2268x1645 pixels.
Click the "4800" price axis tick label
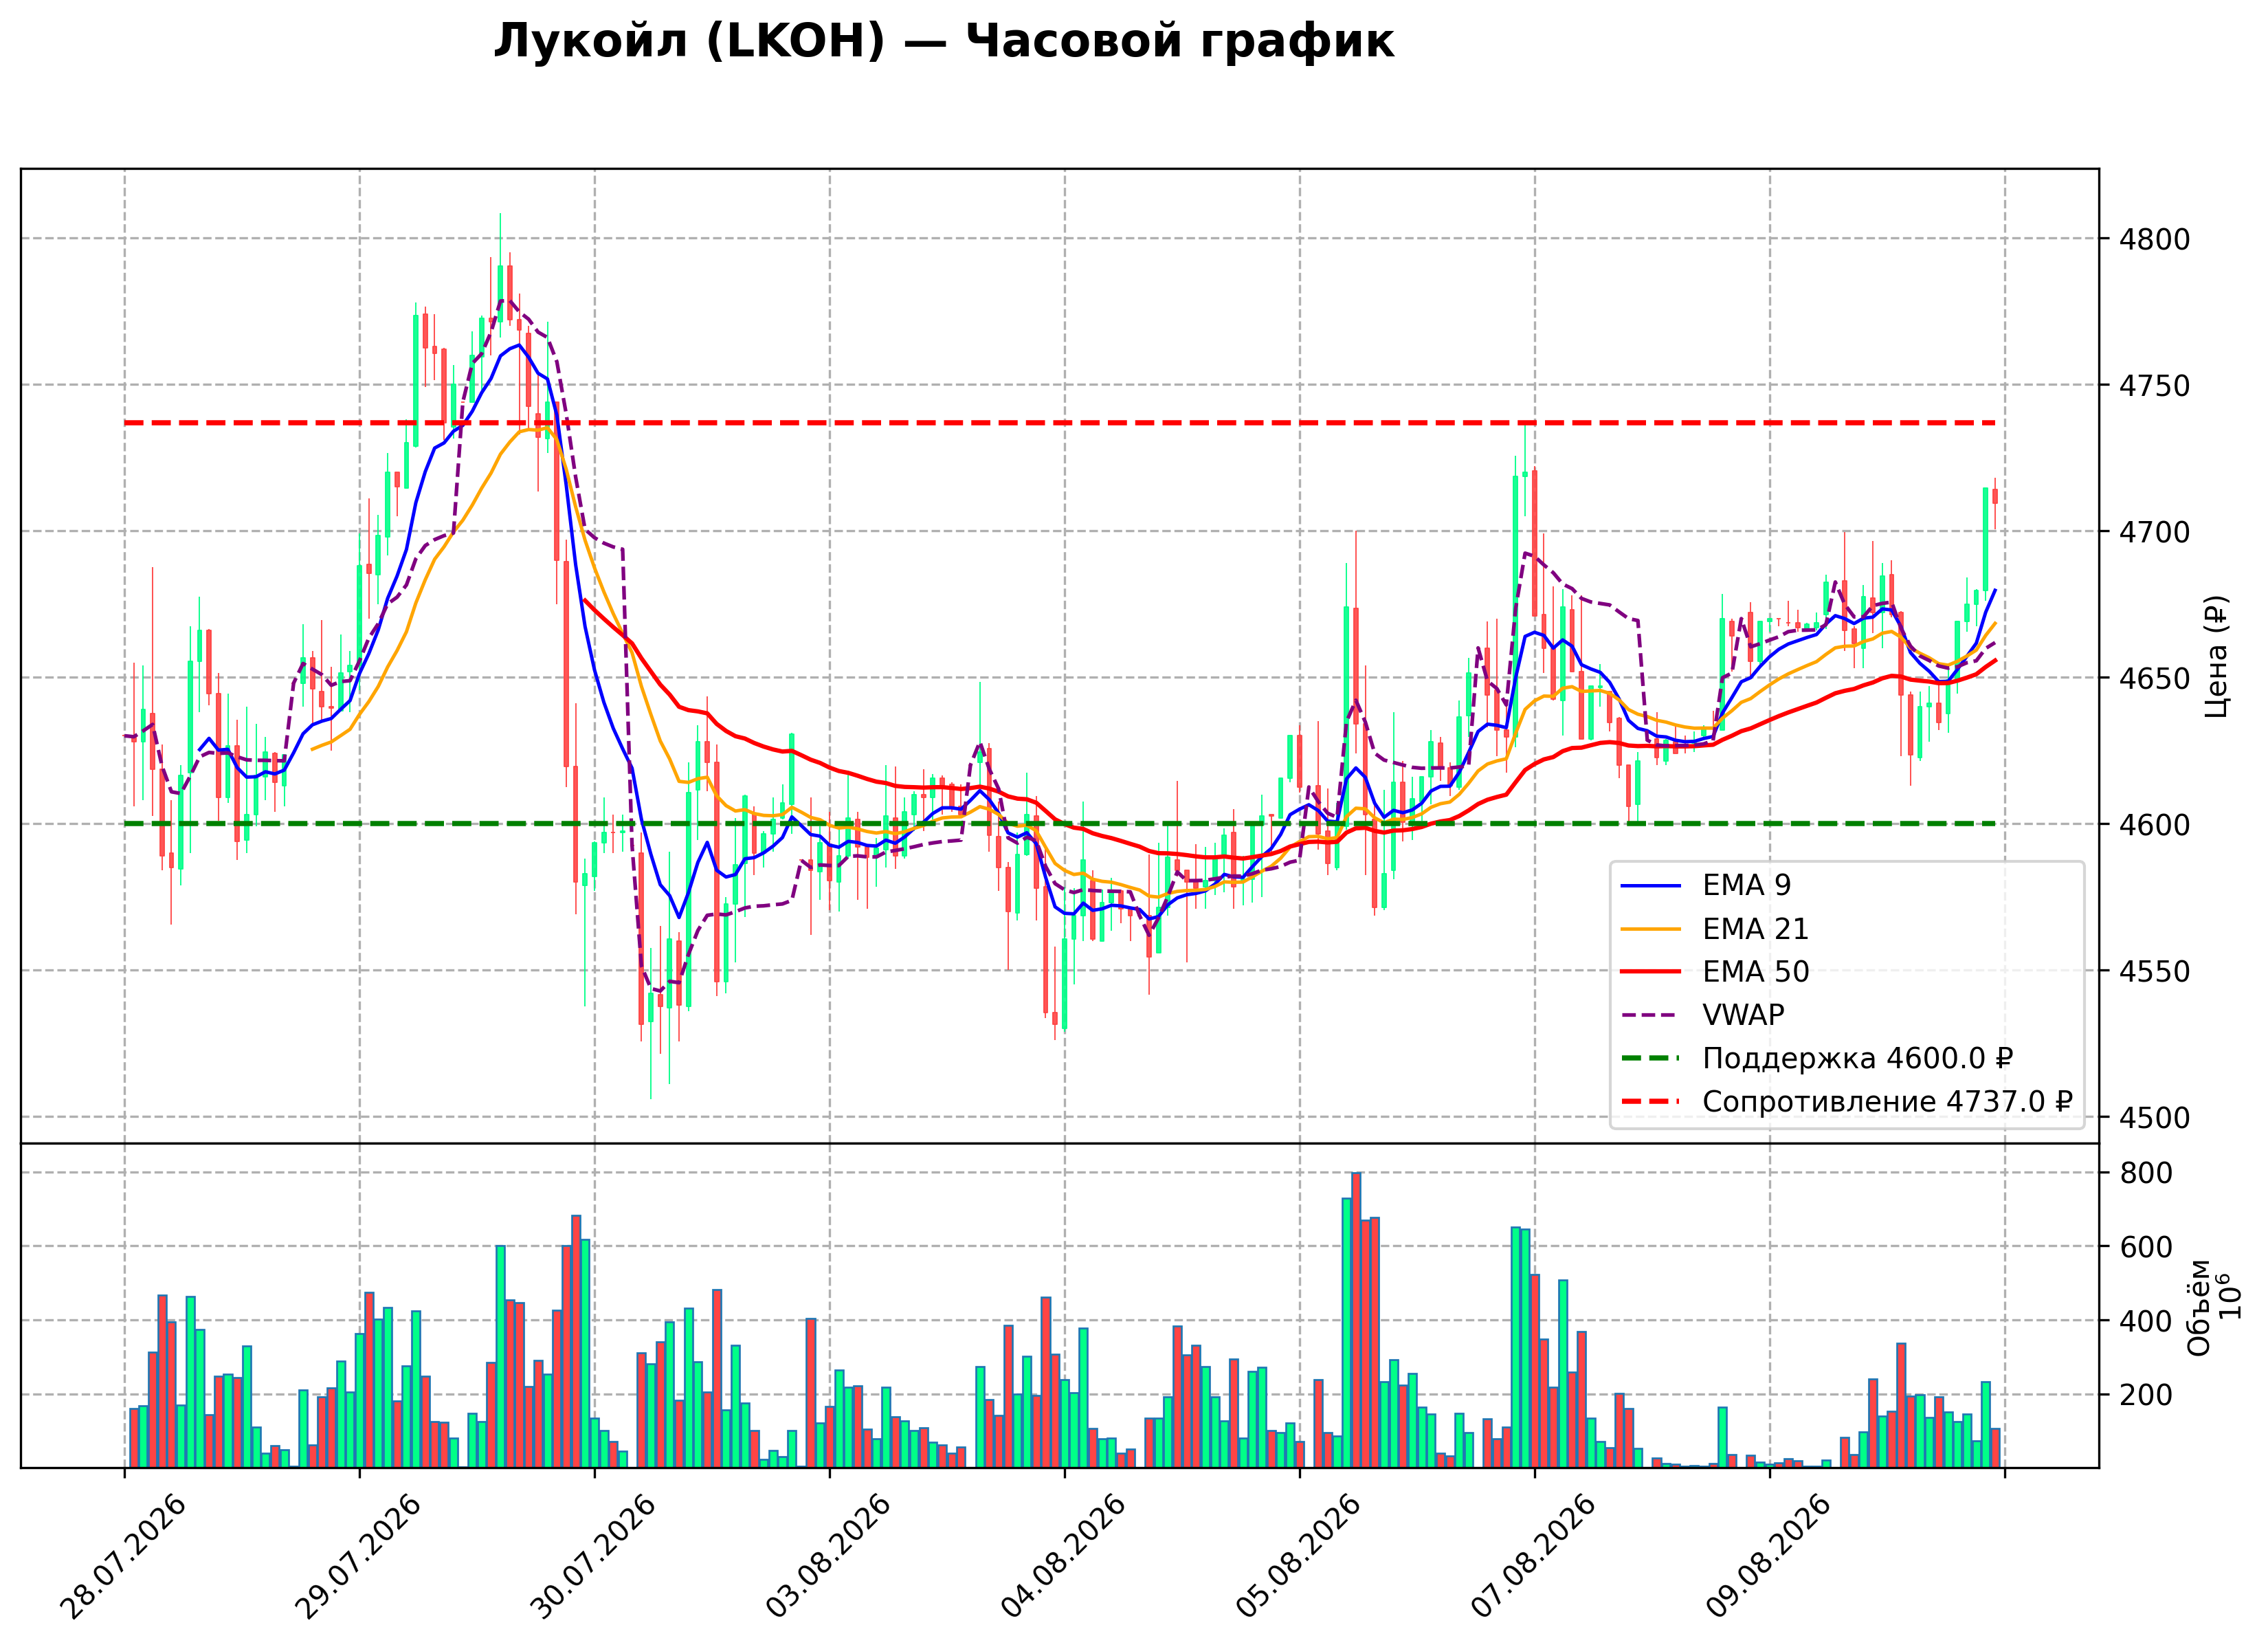2154,239
